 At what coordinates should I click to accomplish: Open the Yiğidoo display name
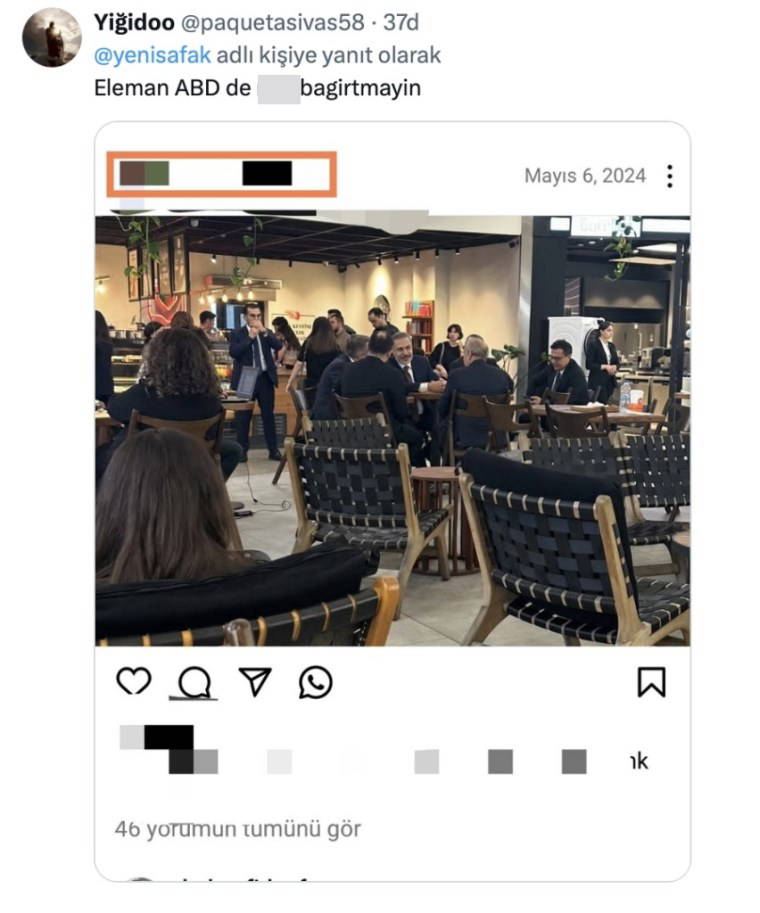(134, 22)
